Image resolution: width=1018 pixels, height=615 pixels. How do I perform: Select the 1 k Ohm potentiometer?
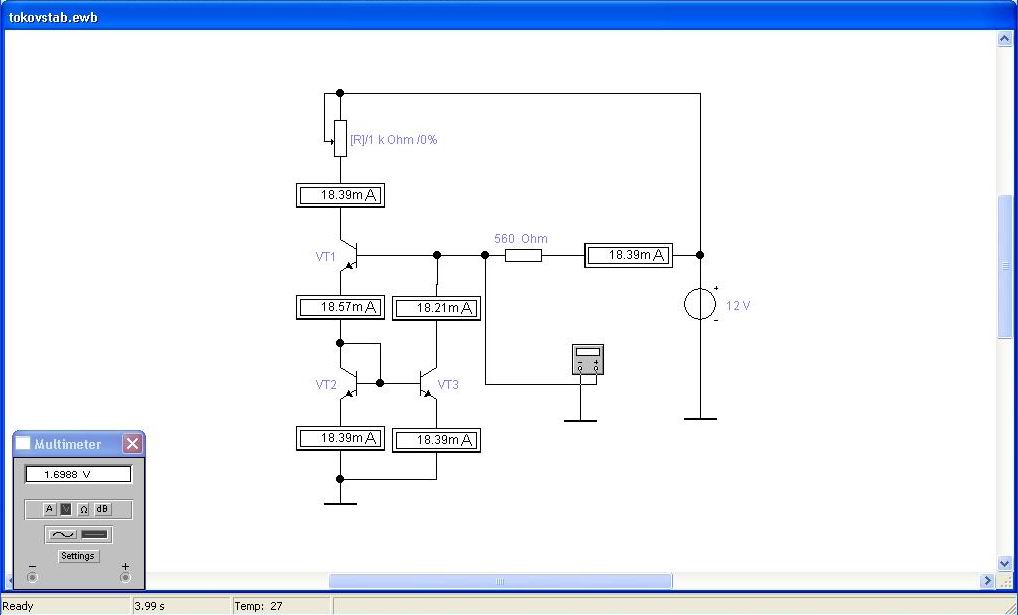(340, 138)
